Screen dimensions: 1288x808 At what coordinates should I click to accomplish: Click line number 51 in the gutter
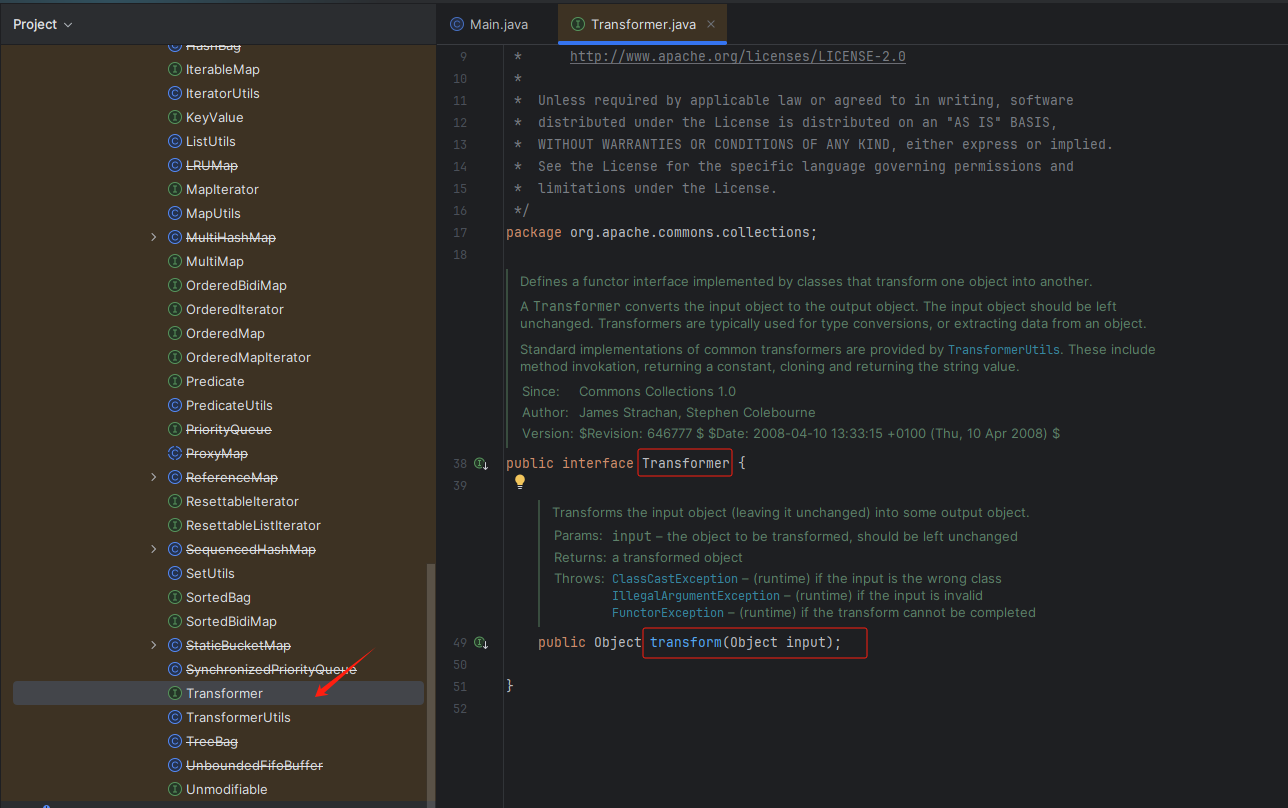pyautogui.click(x=460, y=687)
